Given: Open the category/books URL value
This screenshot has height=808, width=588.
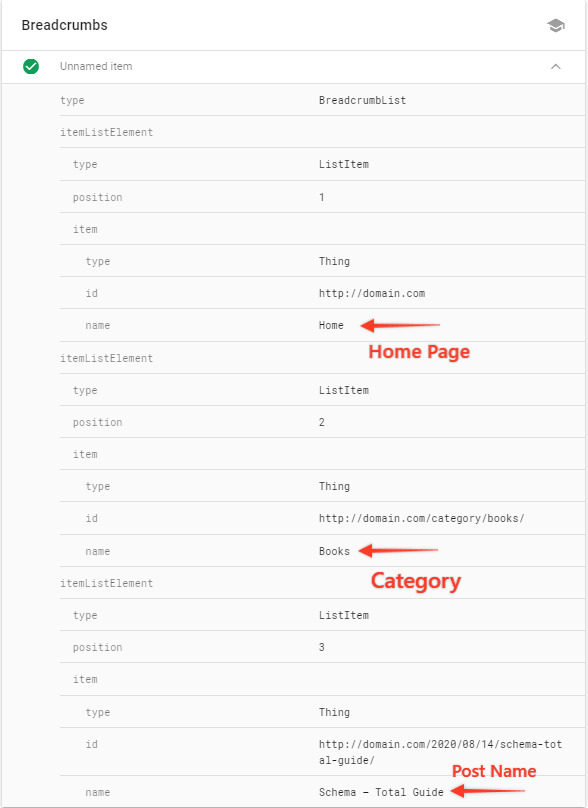Looking at the screenshot, I should point(421,518).
